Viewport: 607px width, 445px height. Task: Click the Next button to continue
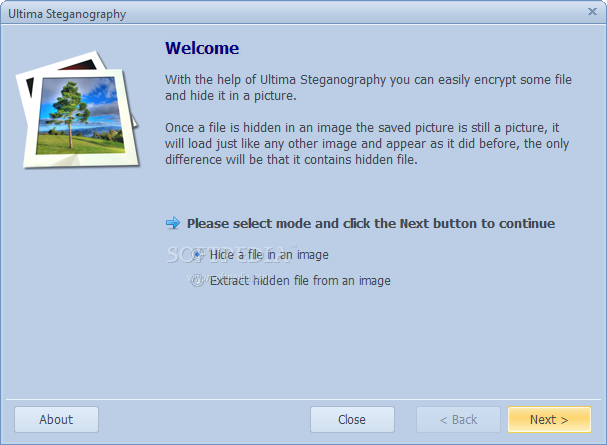(549, 419)
